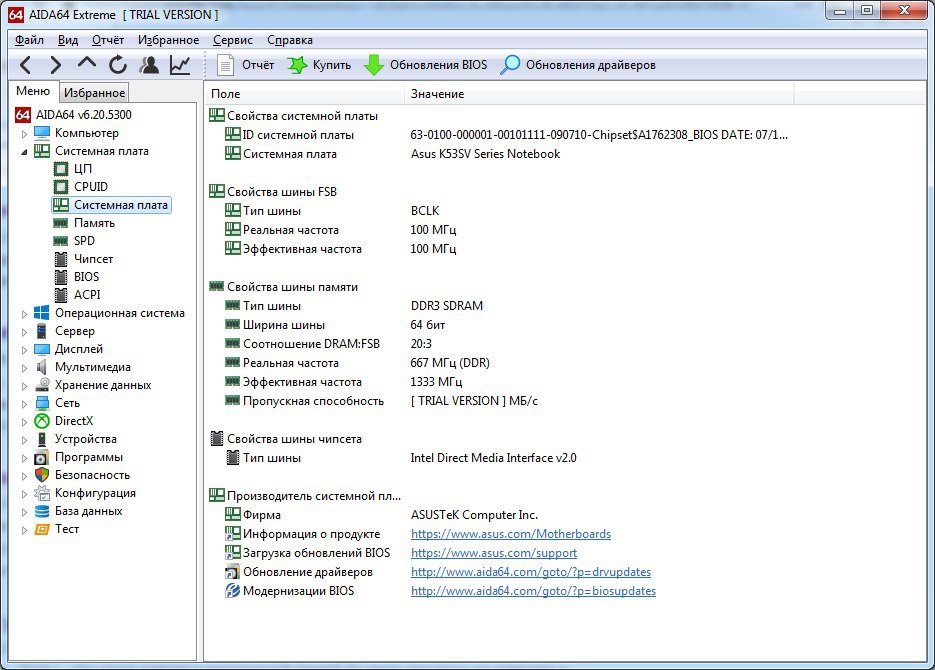Expand the Сервер tree node
This screenshot has width=935, height=670.
(24, 331)
